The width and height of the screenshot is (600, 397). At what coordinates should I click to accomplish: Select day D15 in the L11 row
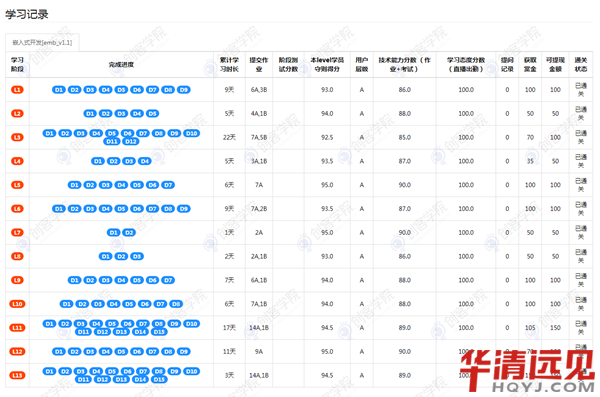point(159,332)
